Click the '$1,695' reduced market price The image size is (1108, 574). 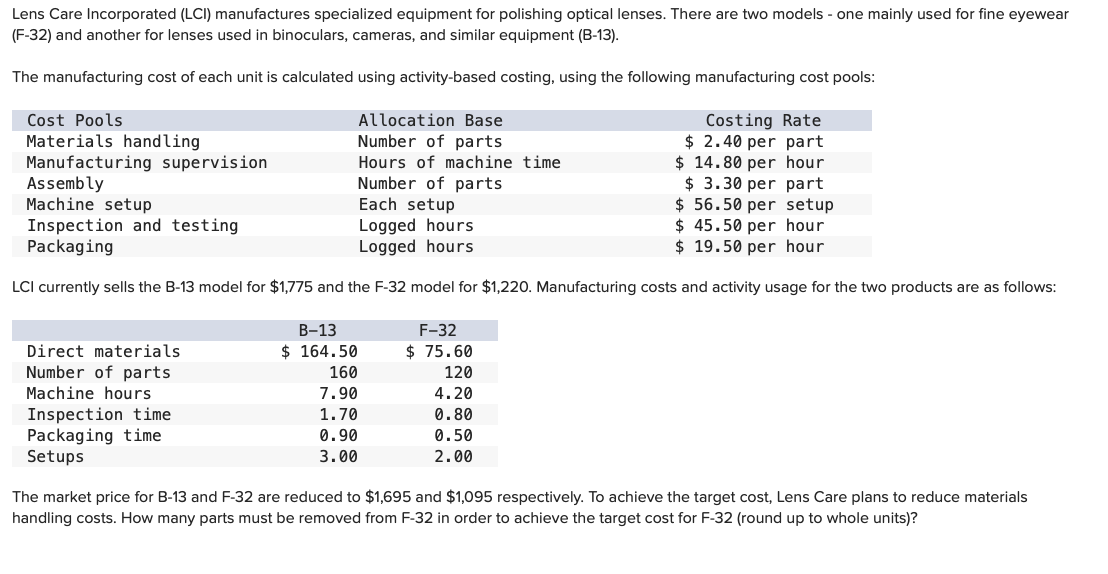pyautogui.click(x=388, y=497)
